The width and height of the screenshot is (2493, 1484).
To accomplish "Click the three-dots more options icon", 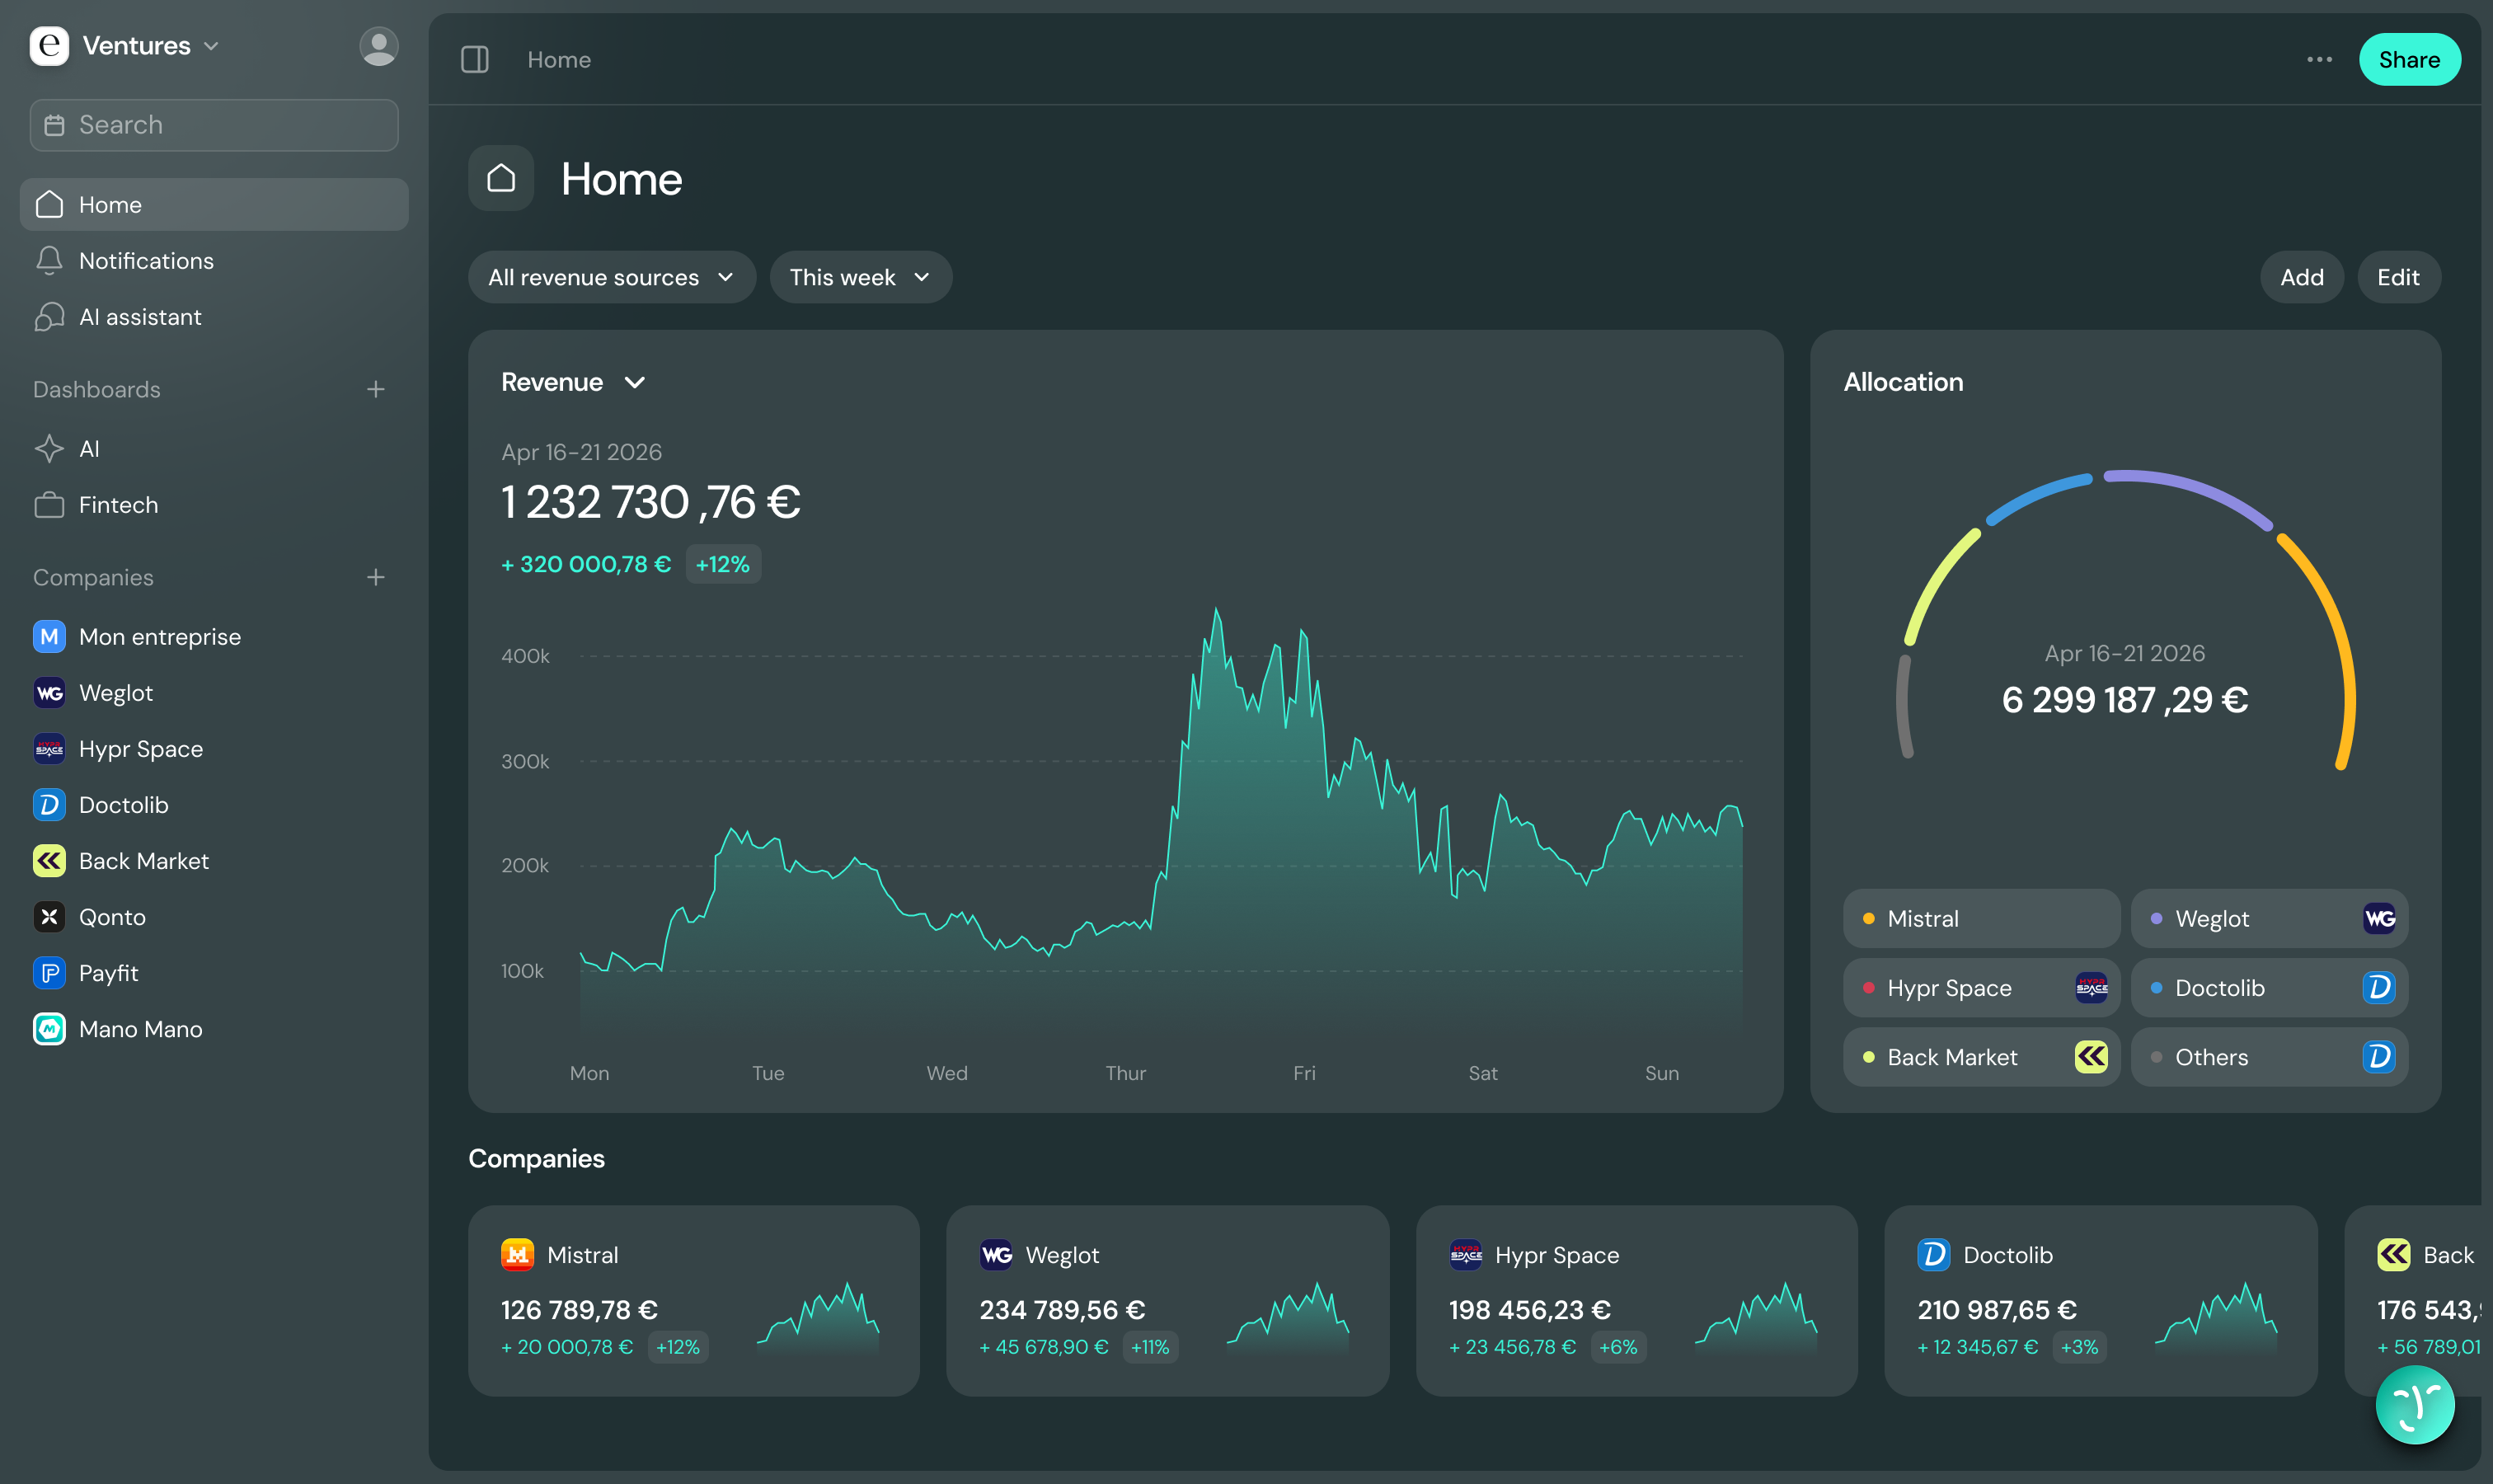I will tap(2319, 60).
